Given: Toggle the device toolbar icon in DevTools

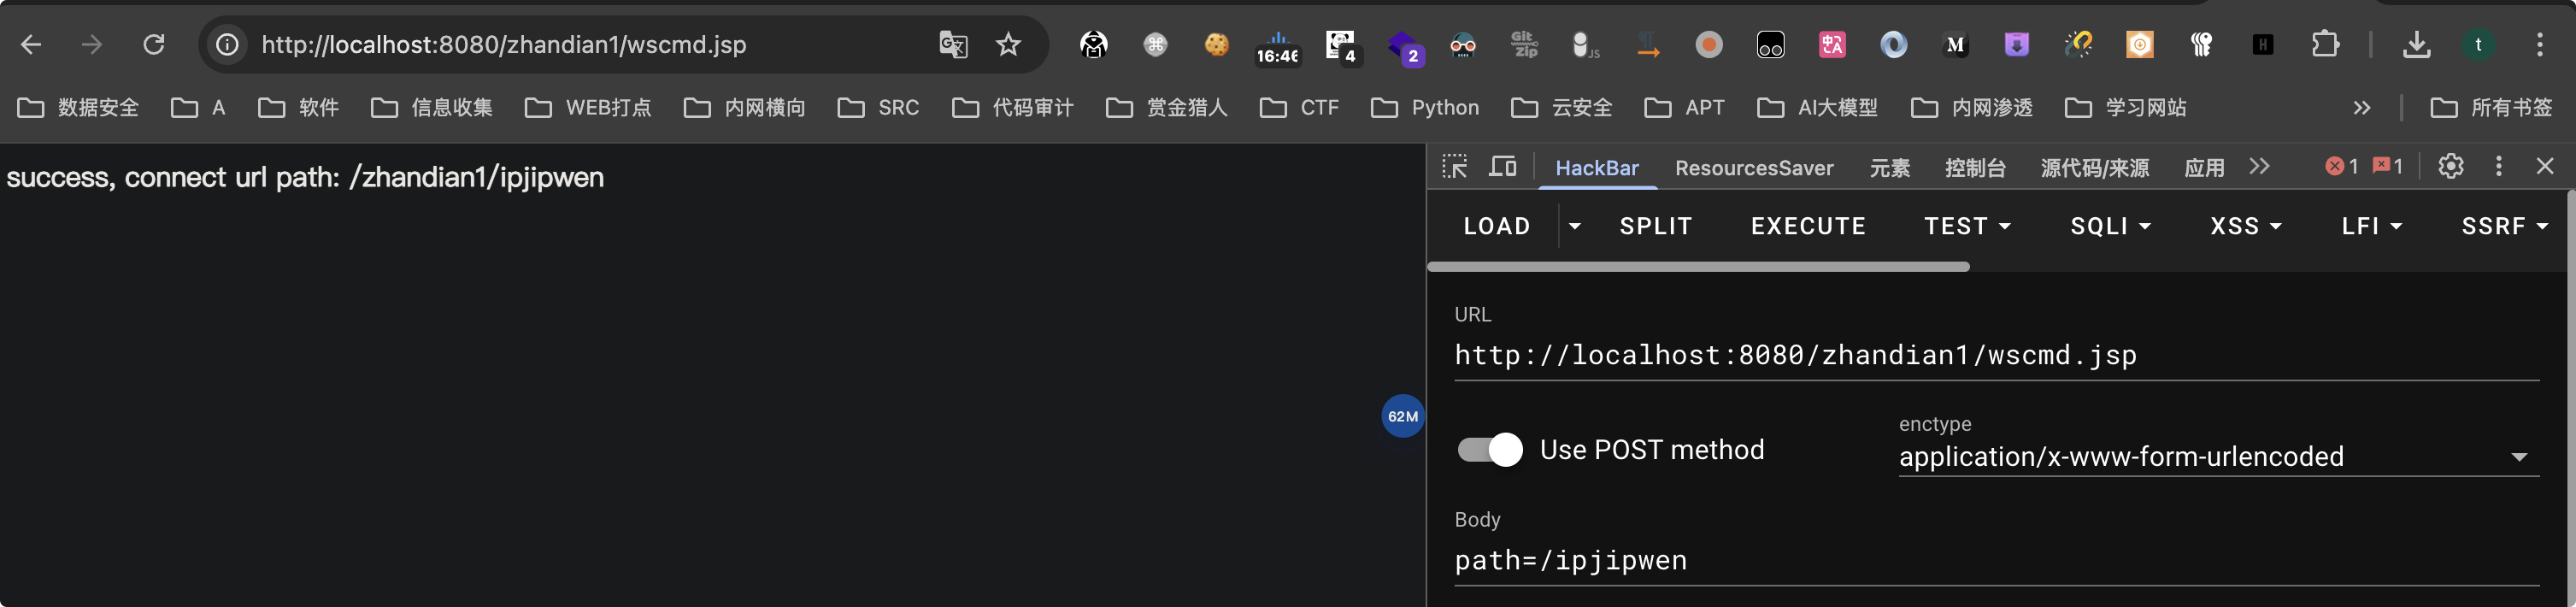Looking at the screenshot, I should (x=1502, y=167).
